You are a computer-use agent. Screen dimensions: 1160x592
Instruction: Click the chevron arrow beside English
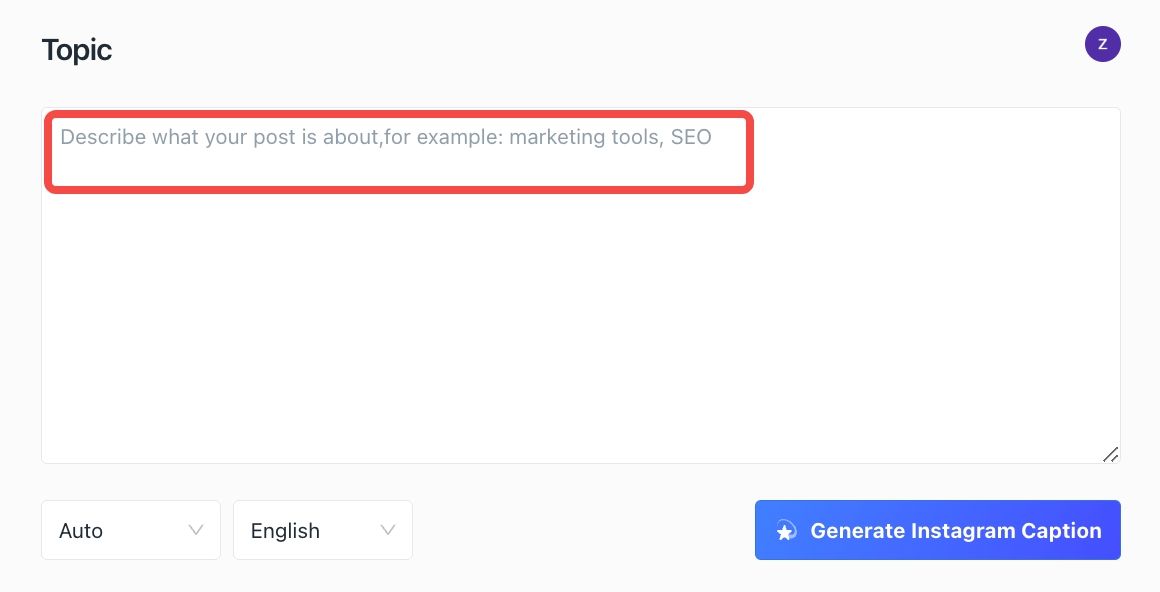[388, 530]
